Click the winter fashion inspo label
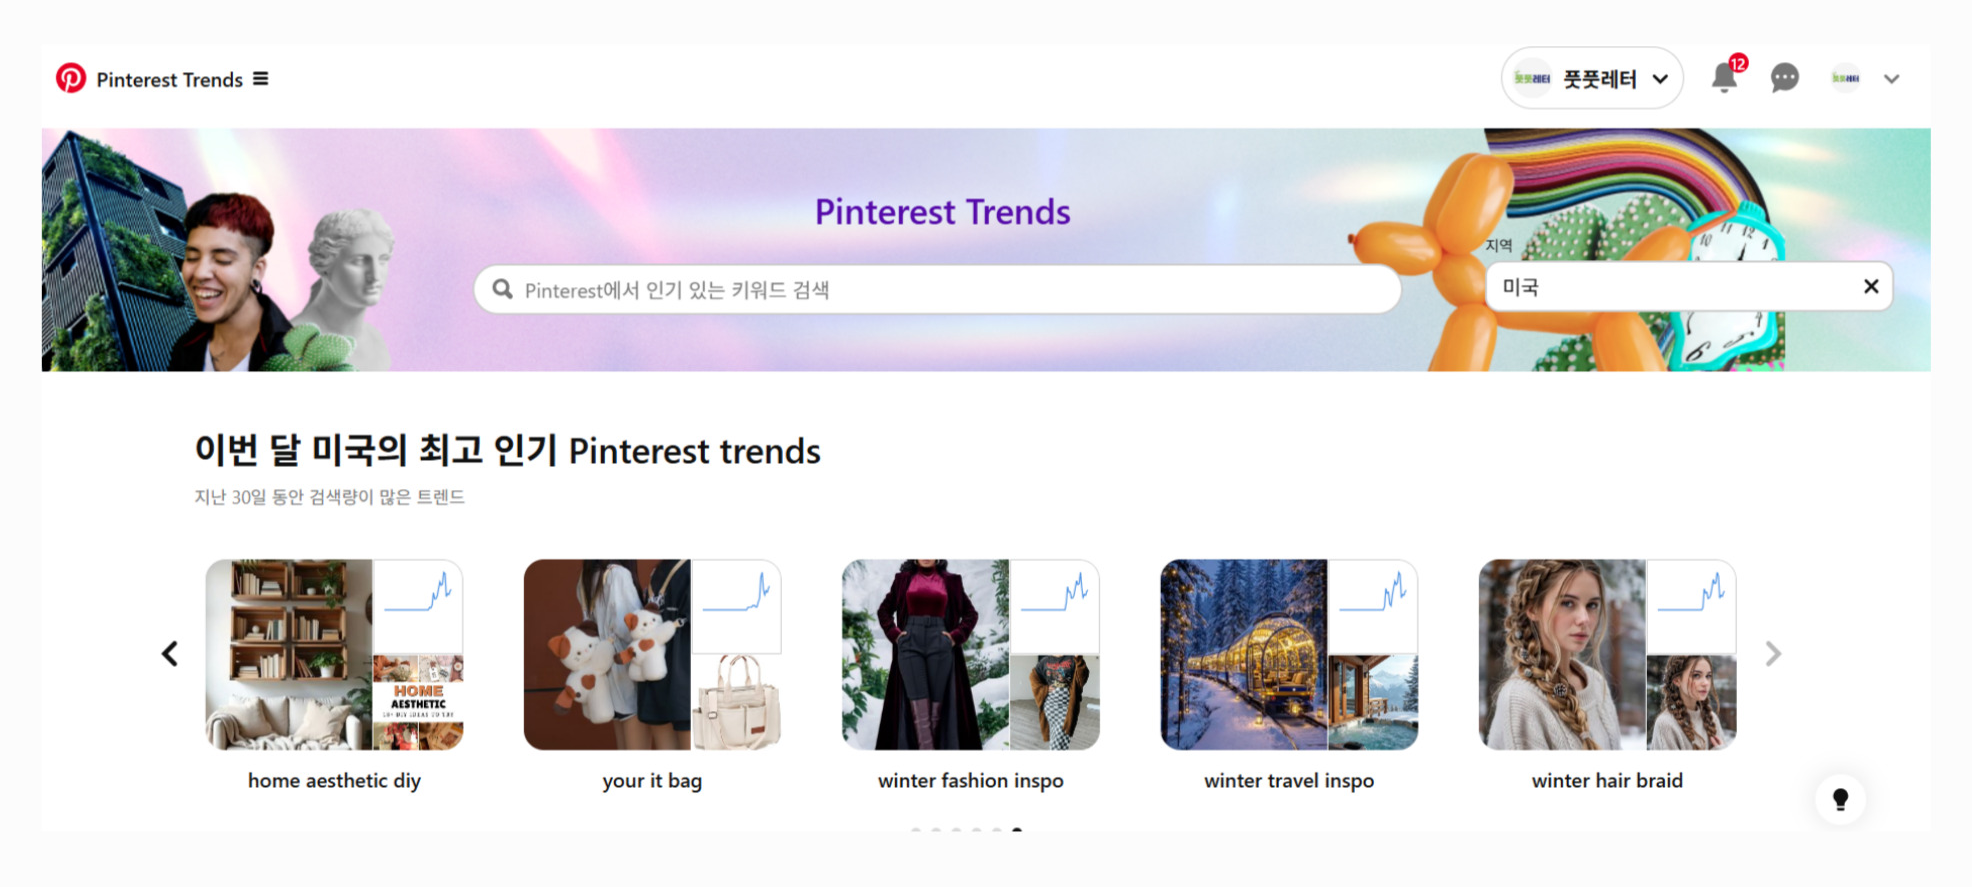The width and height of the screenshot is (1972, 887). point(971,780)
